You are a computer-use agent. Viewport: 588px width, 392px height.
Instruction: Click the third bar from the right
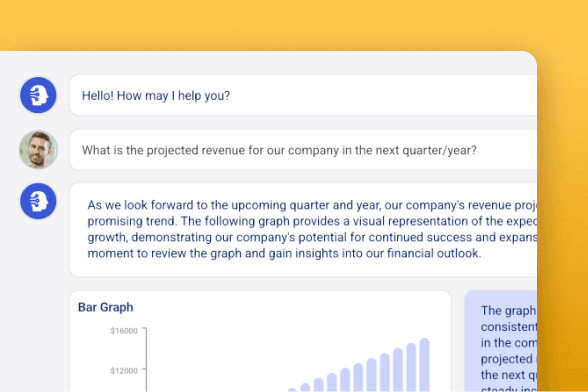coord(398,370)
